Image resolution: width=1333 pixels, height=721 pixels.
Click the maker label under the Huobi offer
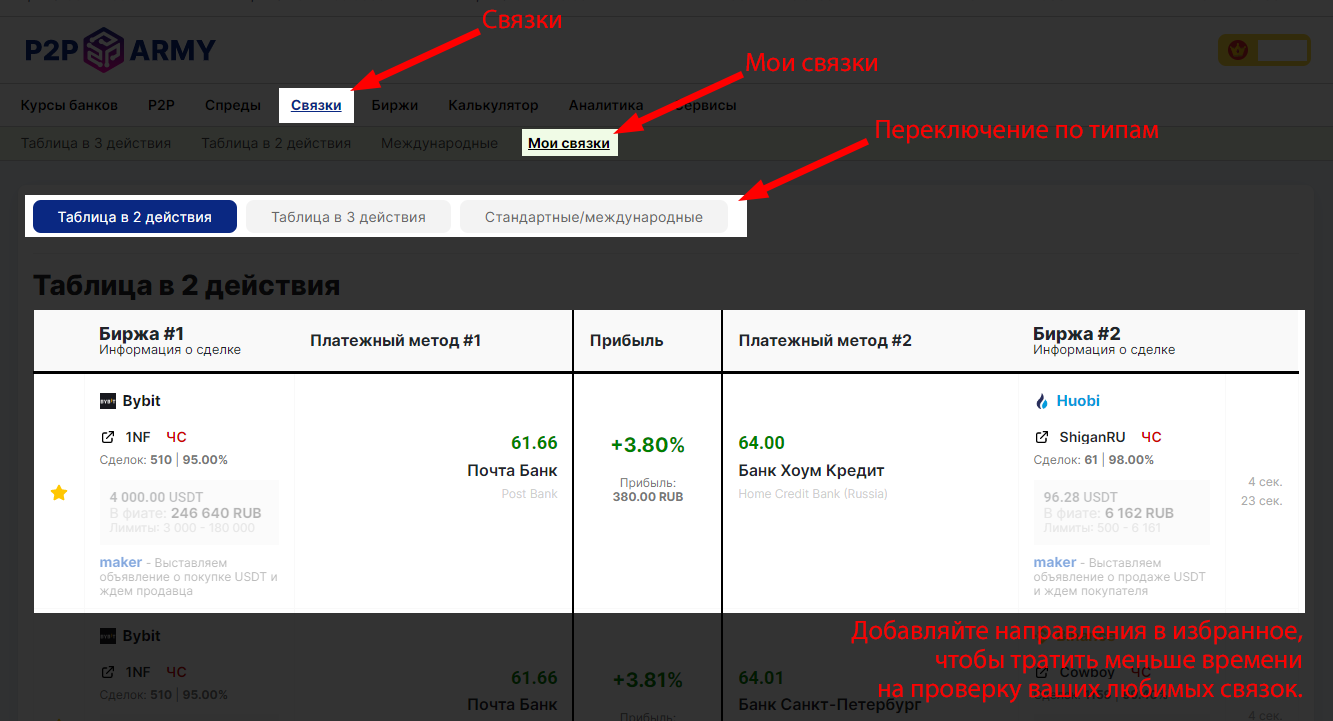click(1055, 563)
